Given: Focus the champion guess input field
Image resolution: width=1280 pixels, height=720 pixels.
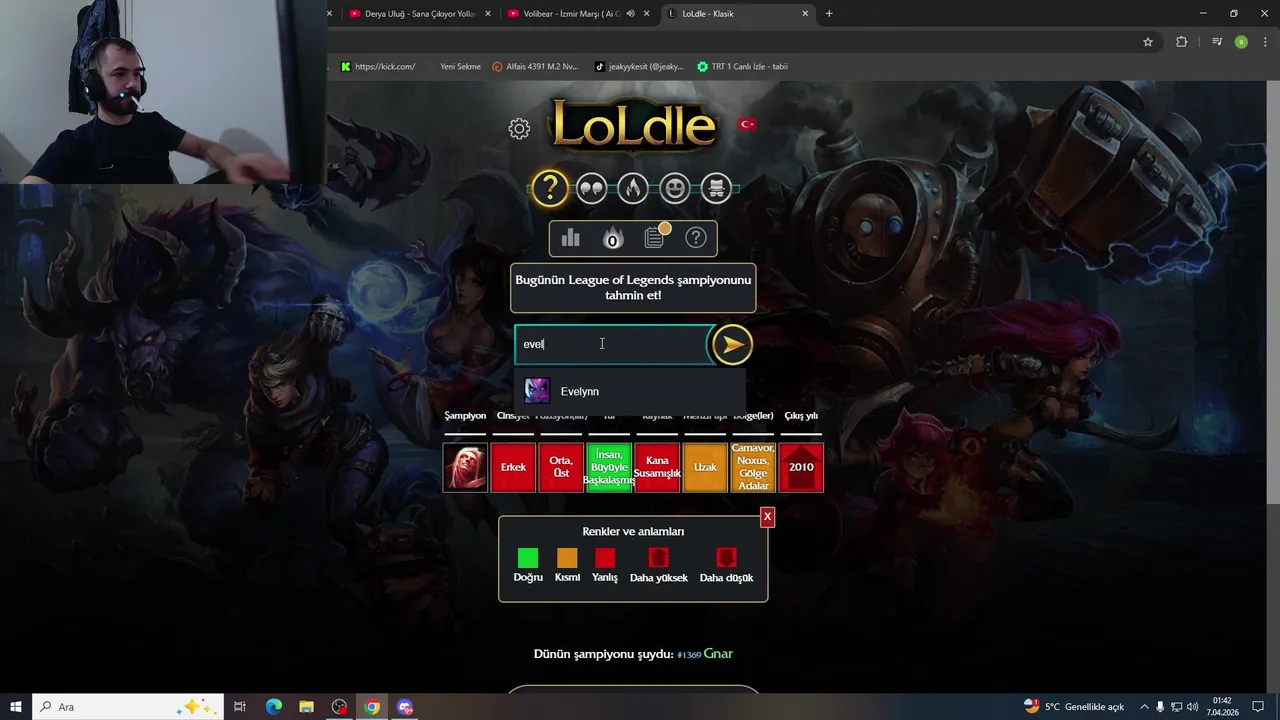Looking at the screenshot, I should tap(612, 344).
